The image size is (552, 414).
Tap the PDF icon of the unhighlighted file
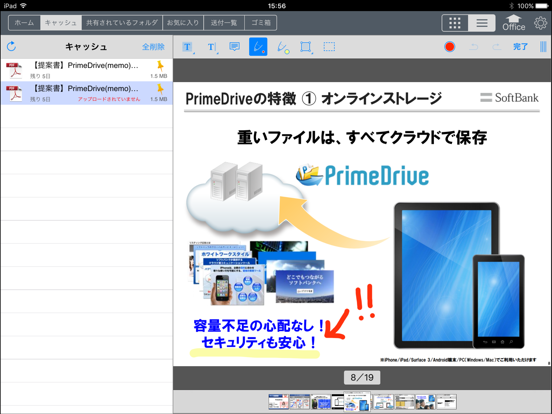(14, 70)
